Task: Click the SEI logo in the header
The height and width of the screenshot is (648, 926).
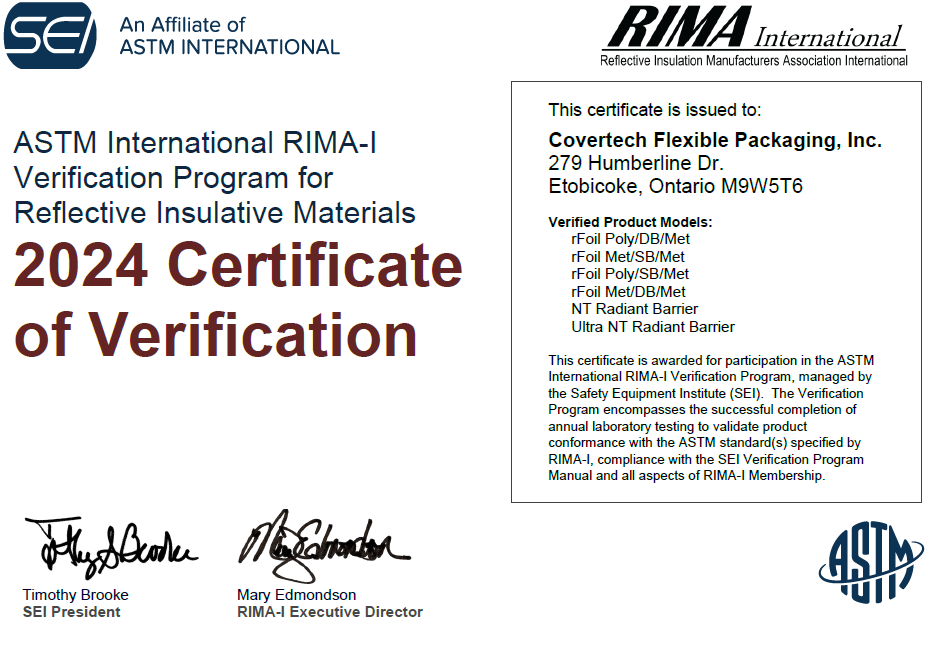Action: coord(50,35)
